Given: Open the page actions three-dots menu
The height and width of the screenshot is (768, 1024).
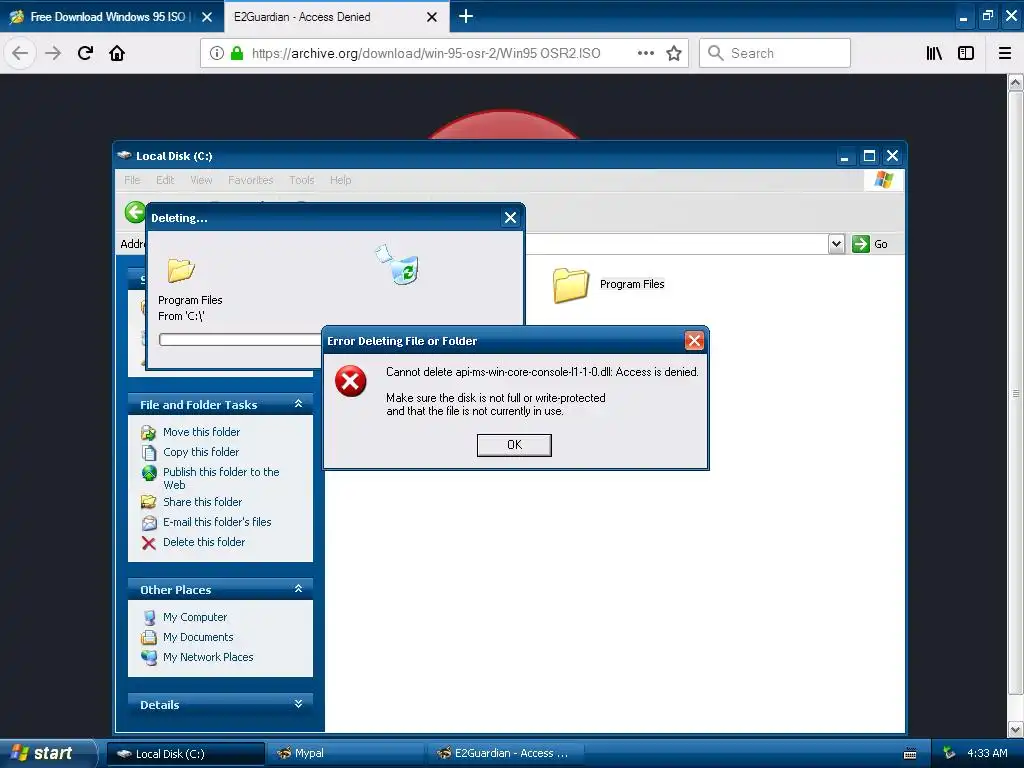Looking at the screenshot, I should (x=646, y=53).
